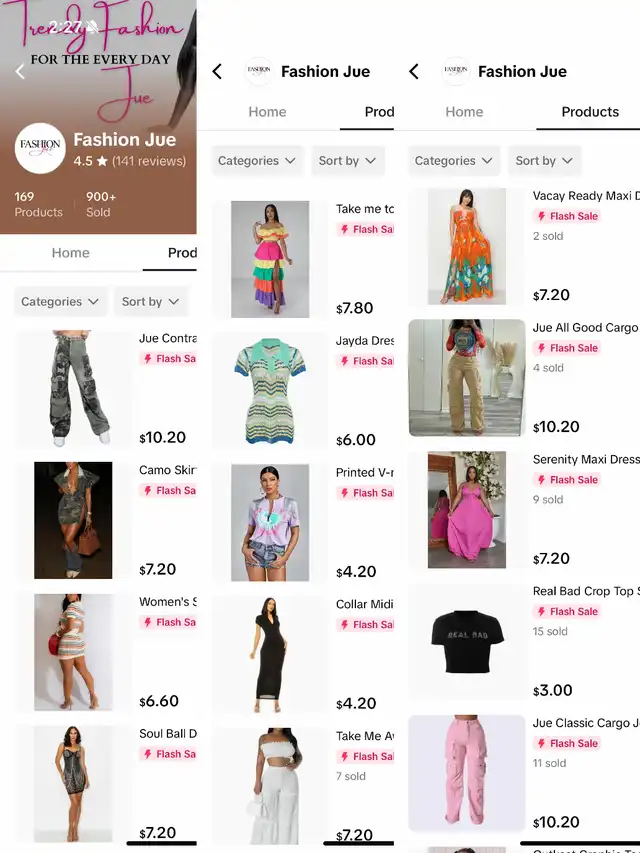Tap the star rating 4.5 reviews text
The height and width of the screenshot is (853, 640).
point(130,161)
